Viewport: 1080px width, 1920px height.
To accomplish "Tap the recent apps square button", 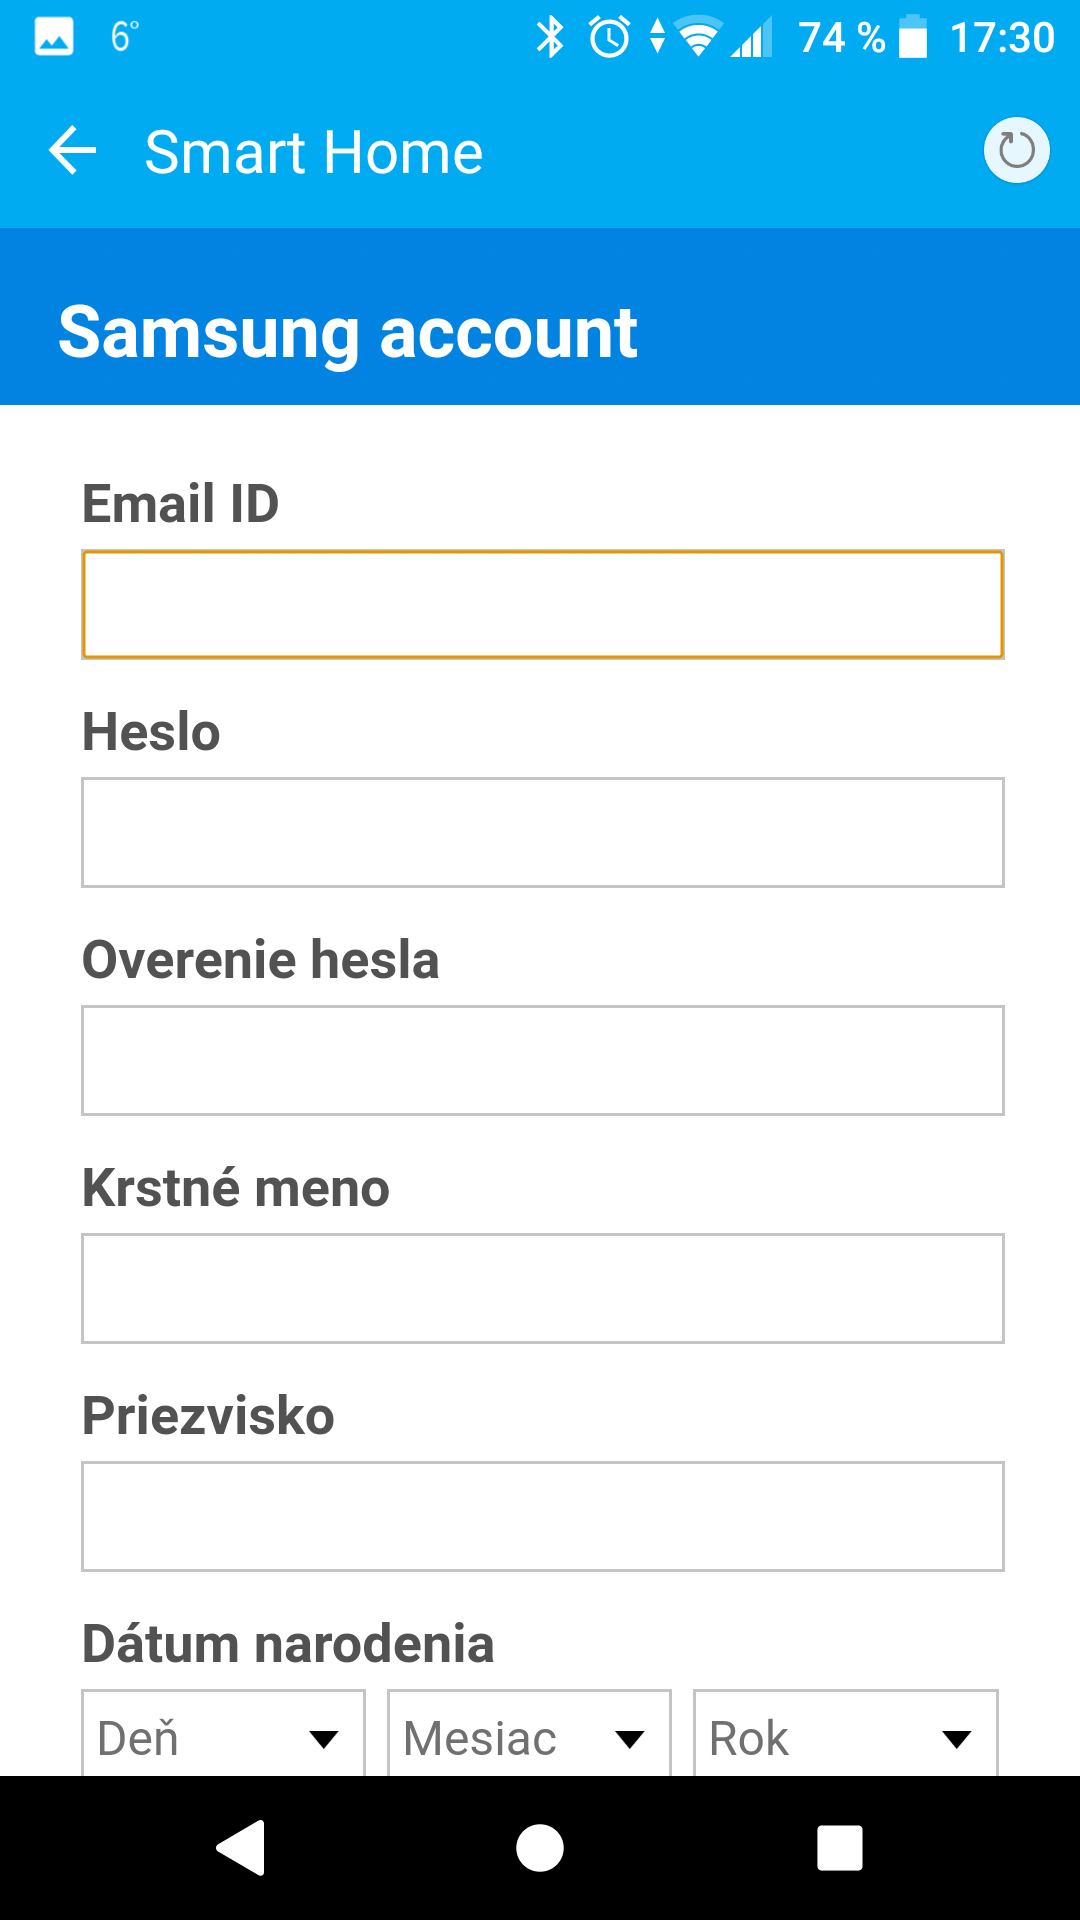I will [840, 1847].
